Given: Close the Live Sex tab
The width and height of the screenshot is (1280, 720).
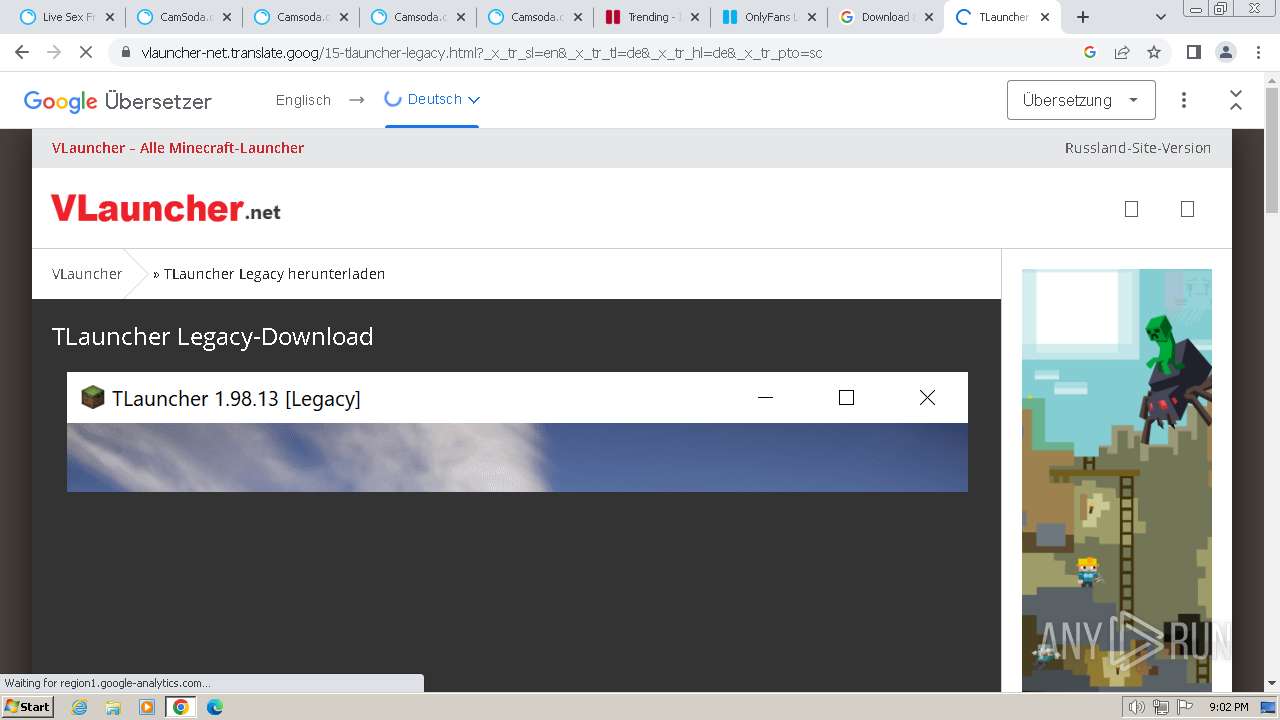Looking at the screenshot, I should coord(110,17).
